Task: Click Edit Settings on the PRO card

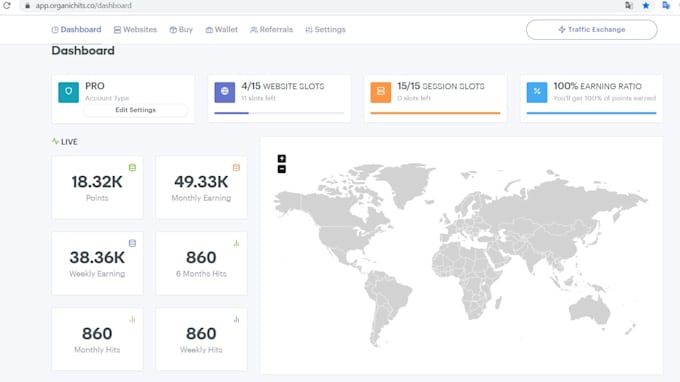Action: point(135,110)
